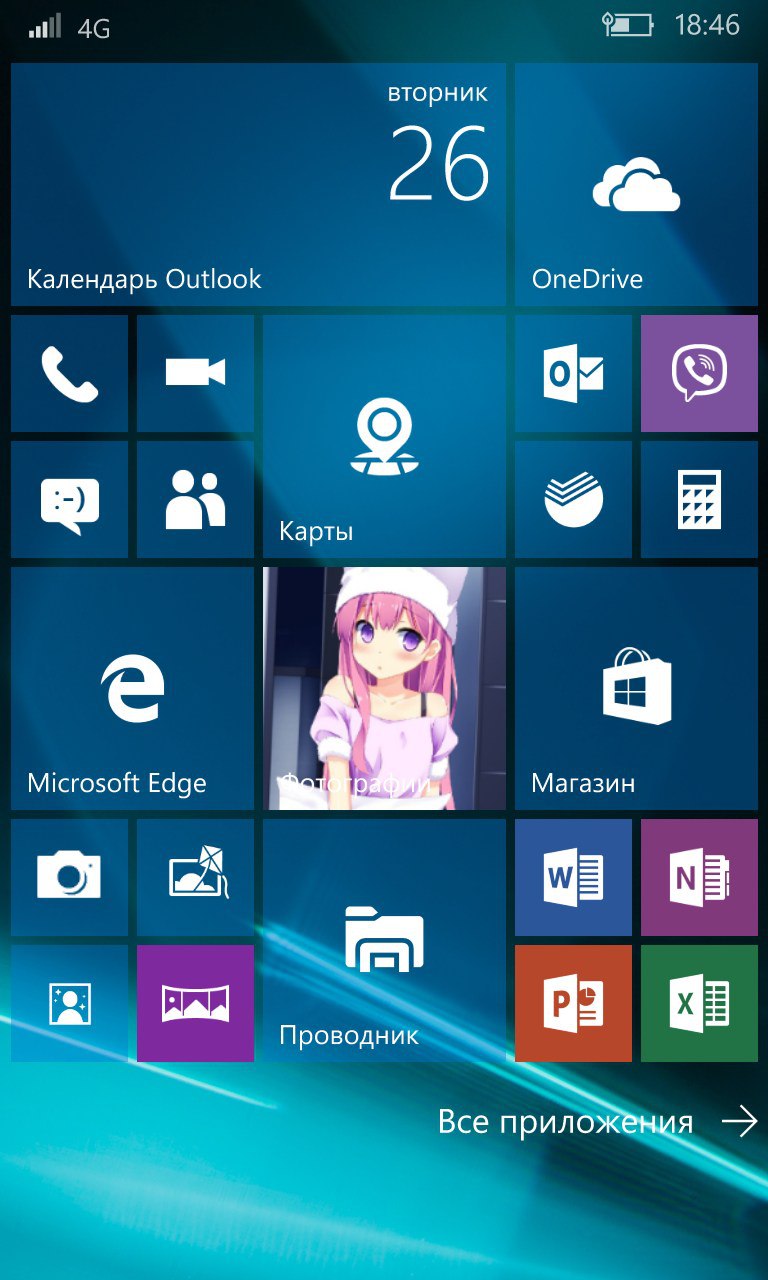Open the Outlook Calendar tile
This screenshot has height=1280, width=768.
coord(258,184)
